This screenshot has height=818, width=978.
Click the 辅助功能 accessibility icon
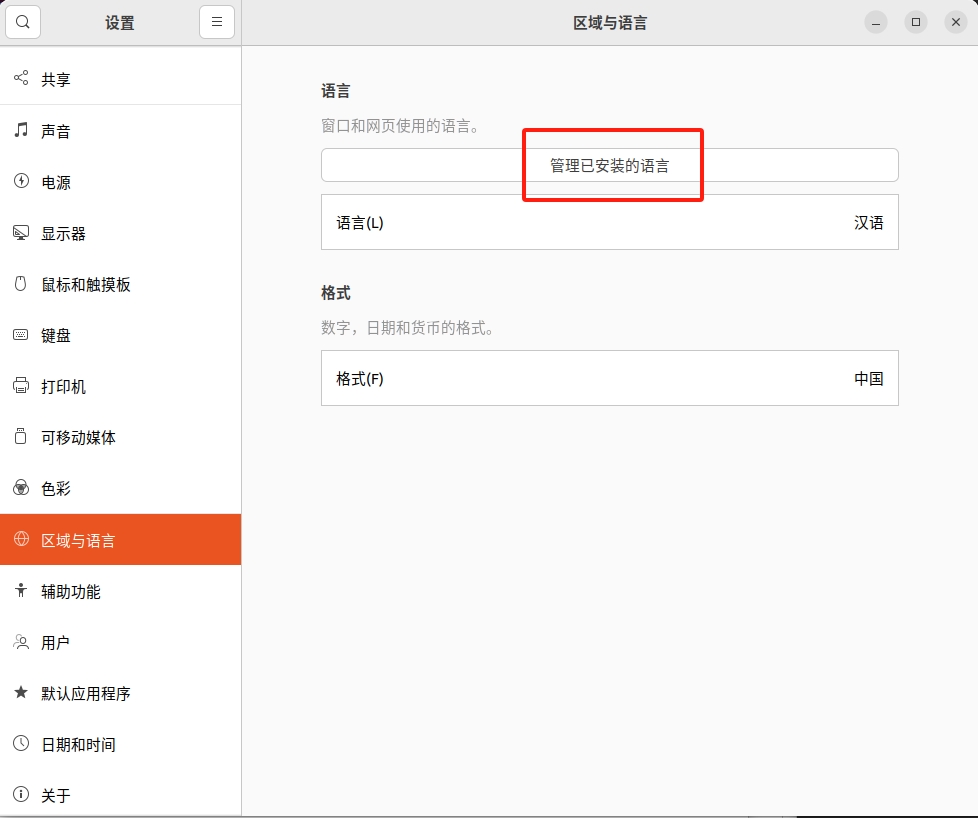[21, 590]
